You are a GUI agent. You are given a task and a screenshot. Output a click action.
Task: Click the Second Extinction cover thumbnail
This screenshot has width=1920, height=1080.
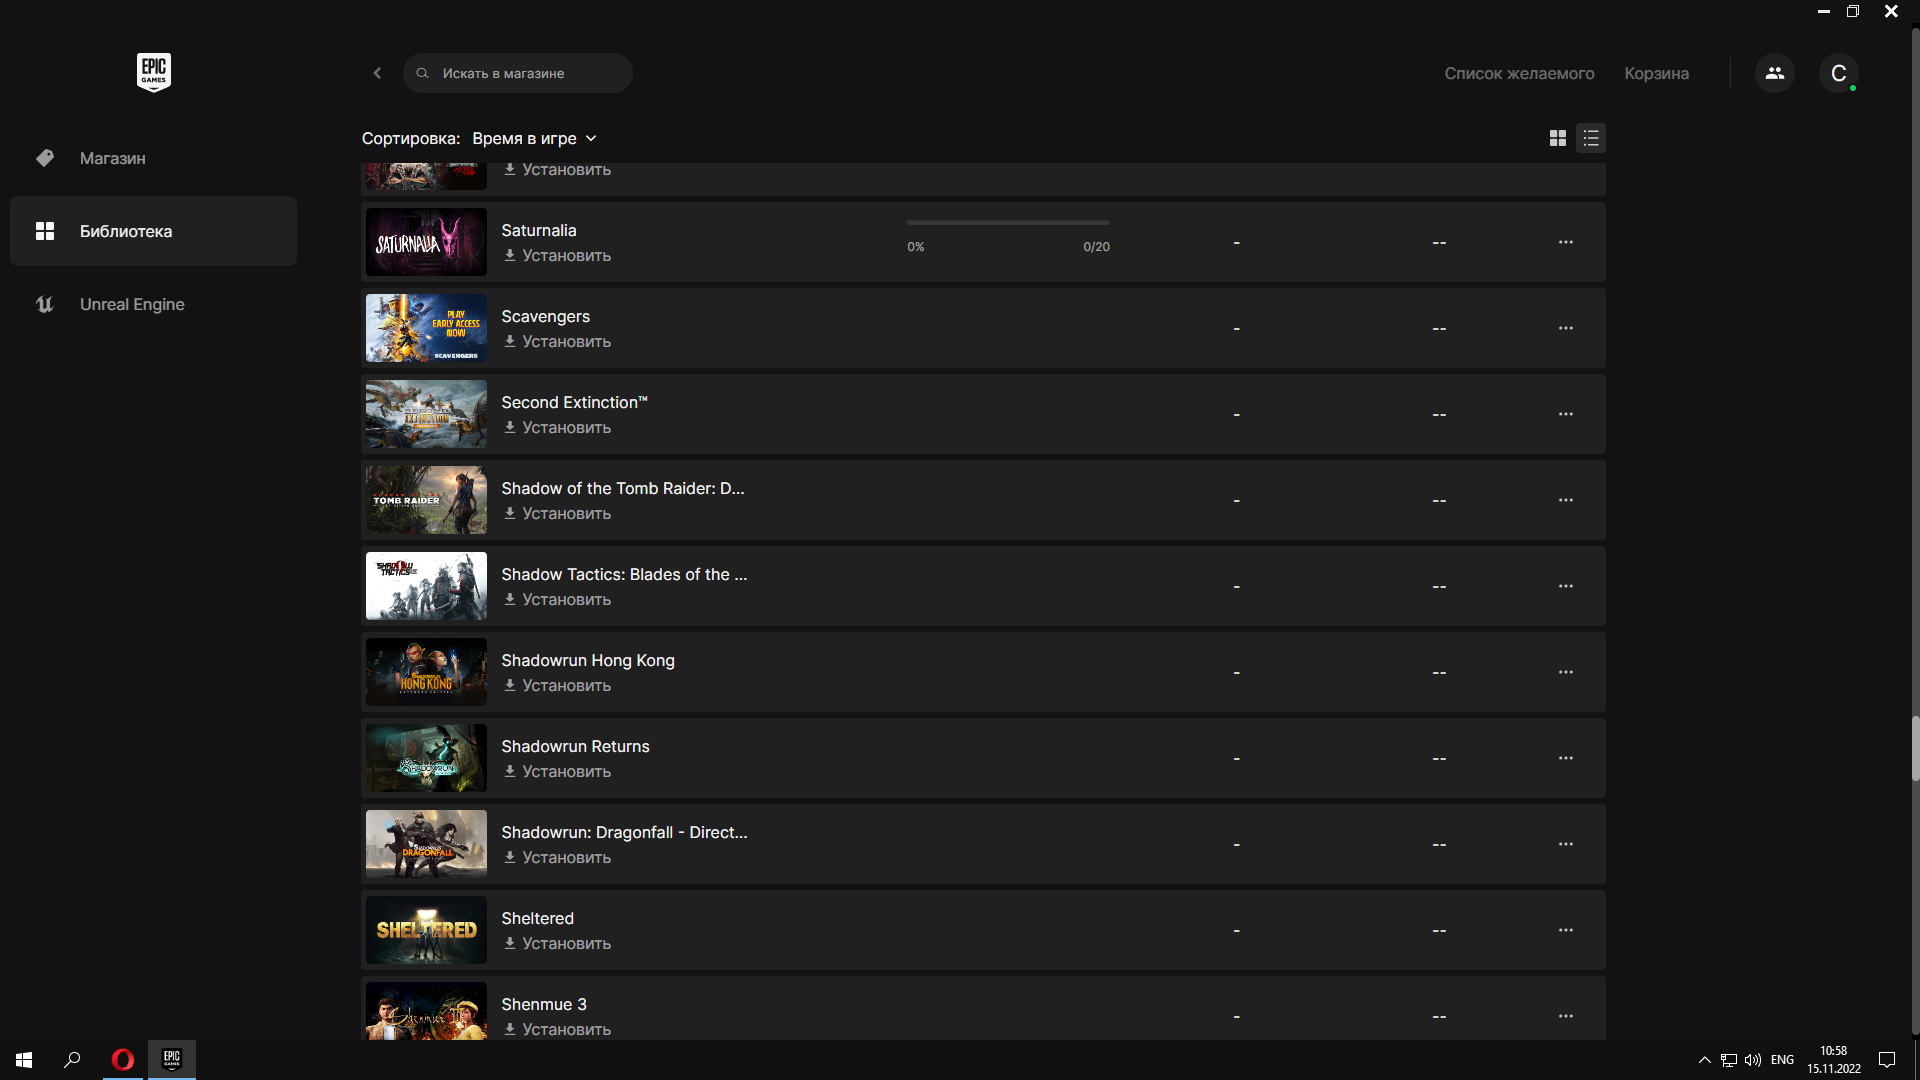tap(426, 414)
